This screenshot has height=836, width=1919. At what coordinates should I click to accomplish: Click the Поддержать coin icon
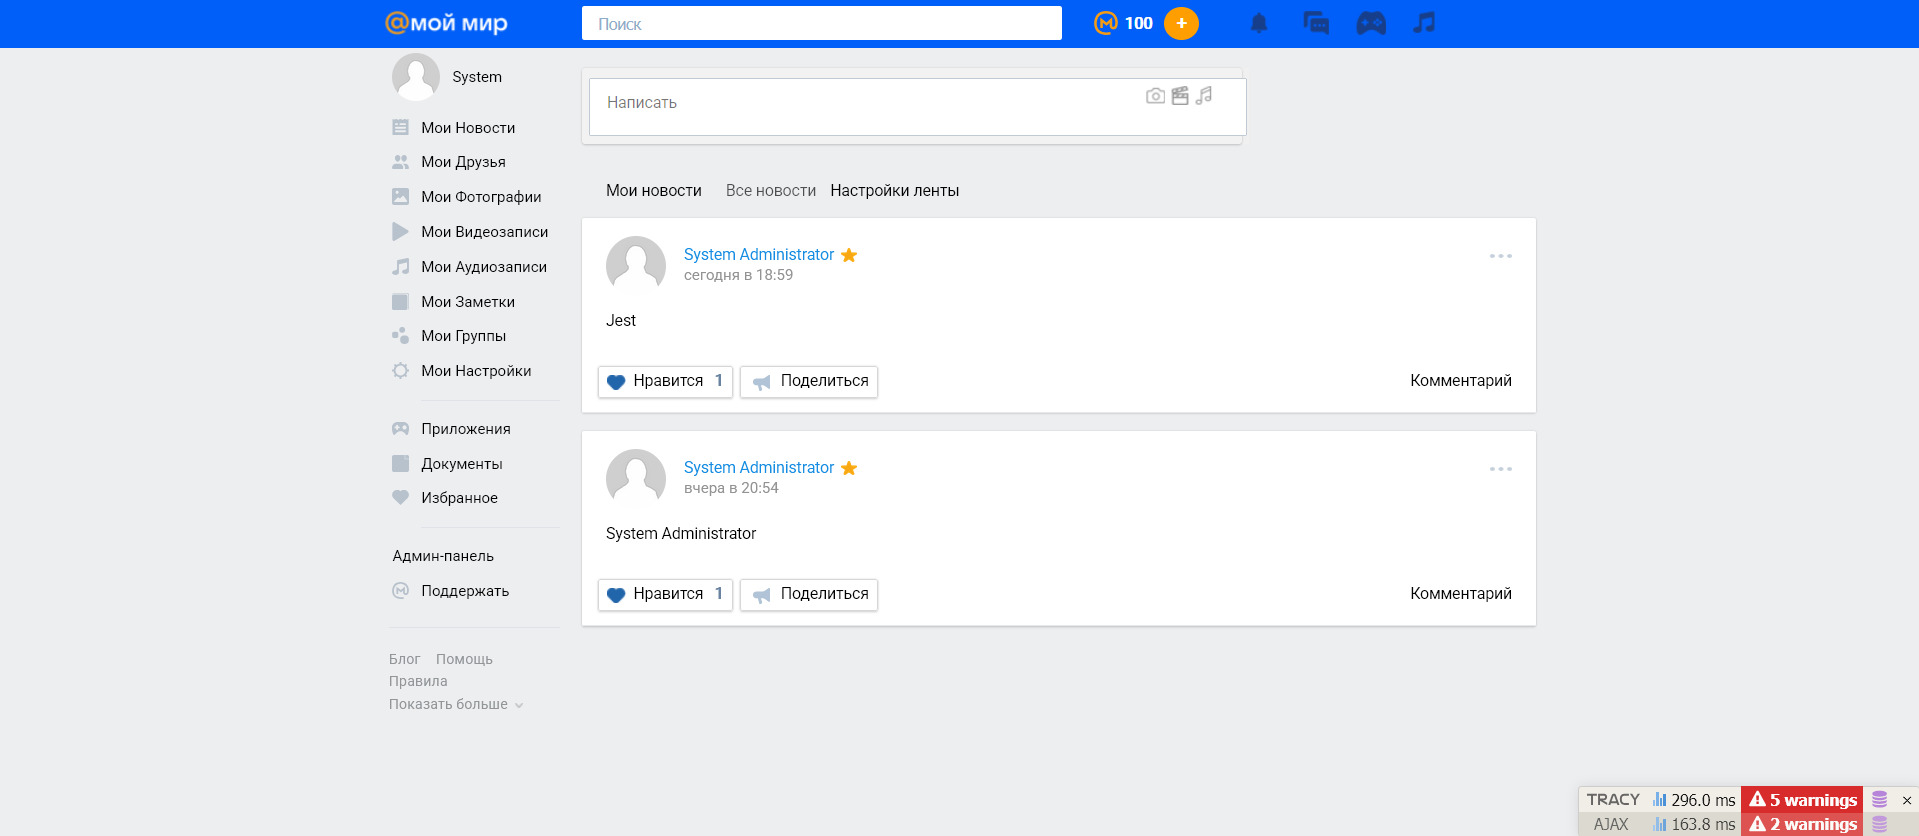click(x=400, y=591)
